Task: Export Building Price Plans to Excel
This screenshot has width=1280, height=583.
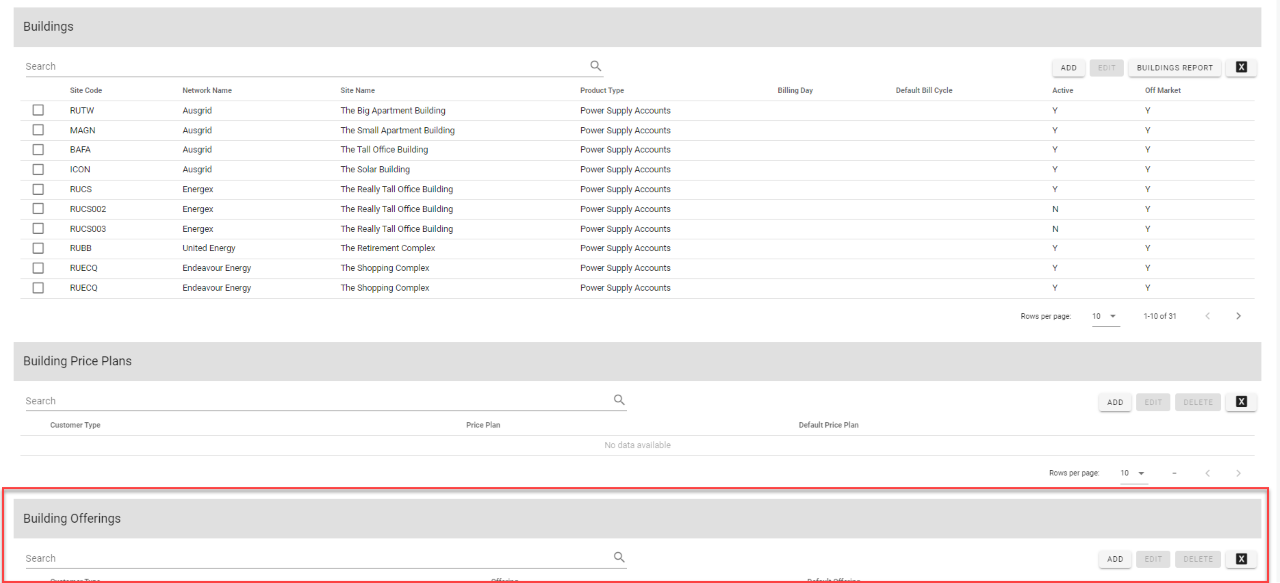Action: [1241, 402]
